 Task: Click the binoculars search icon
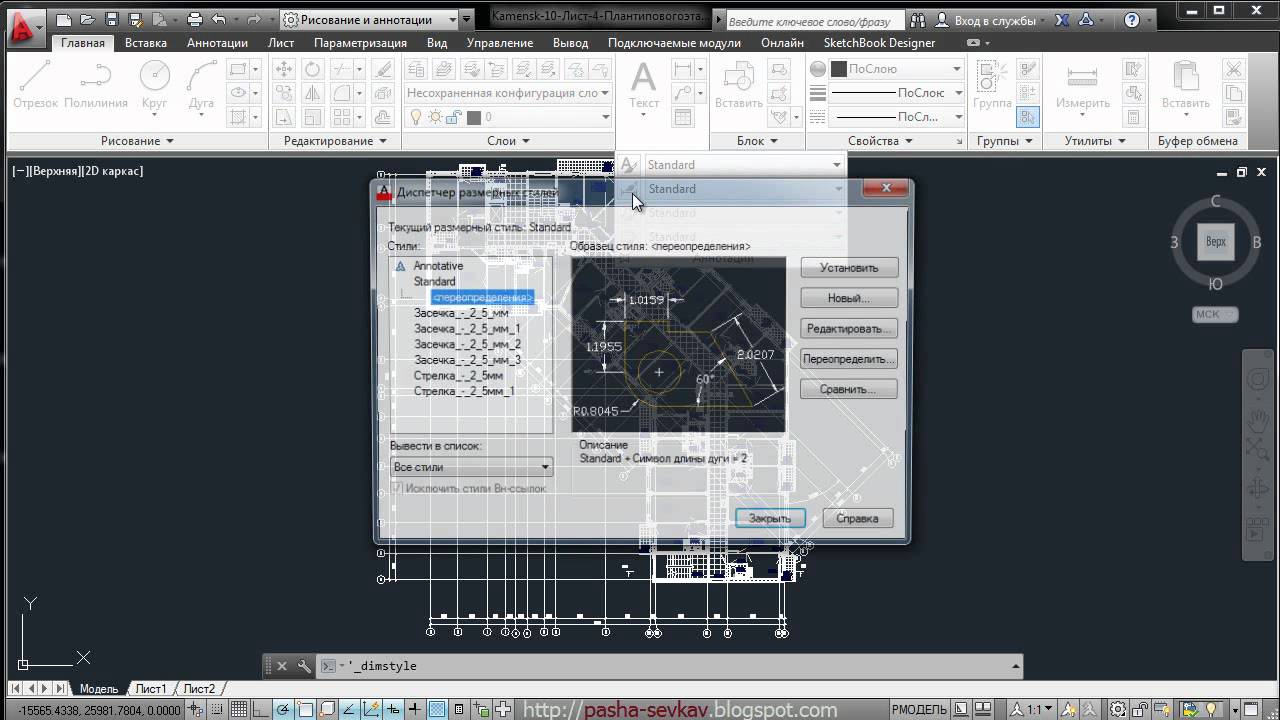pos(917,20)
